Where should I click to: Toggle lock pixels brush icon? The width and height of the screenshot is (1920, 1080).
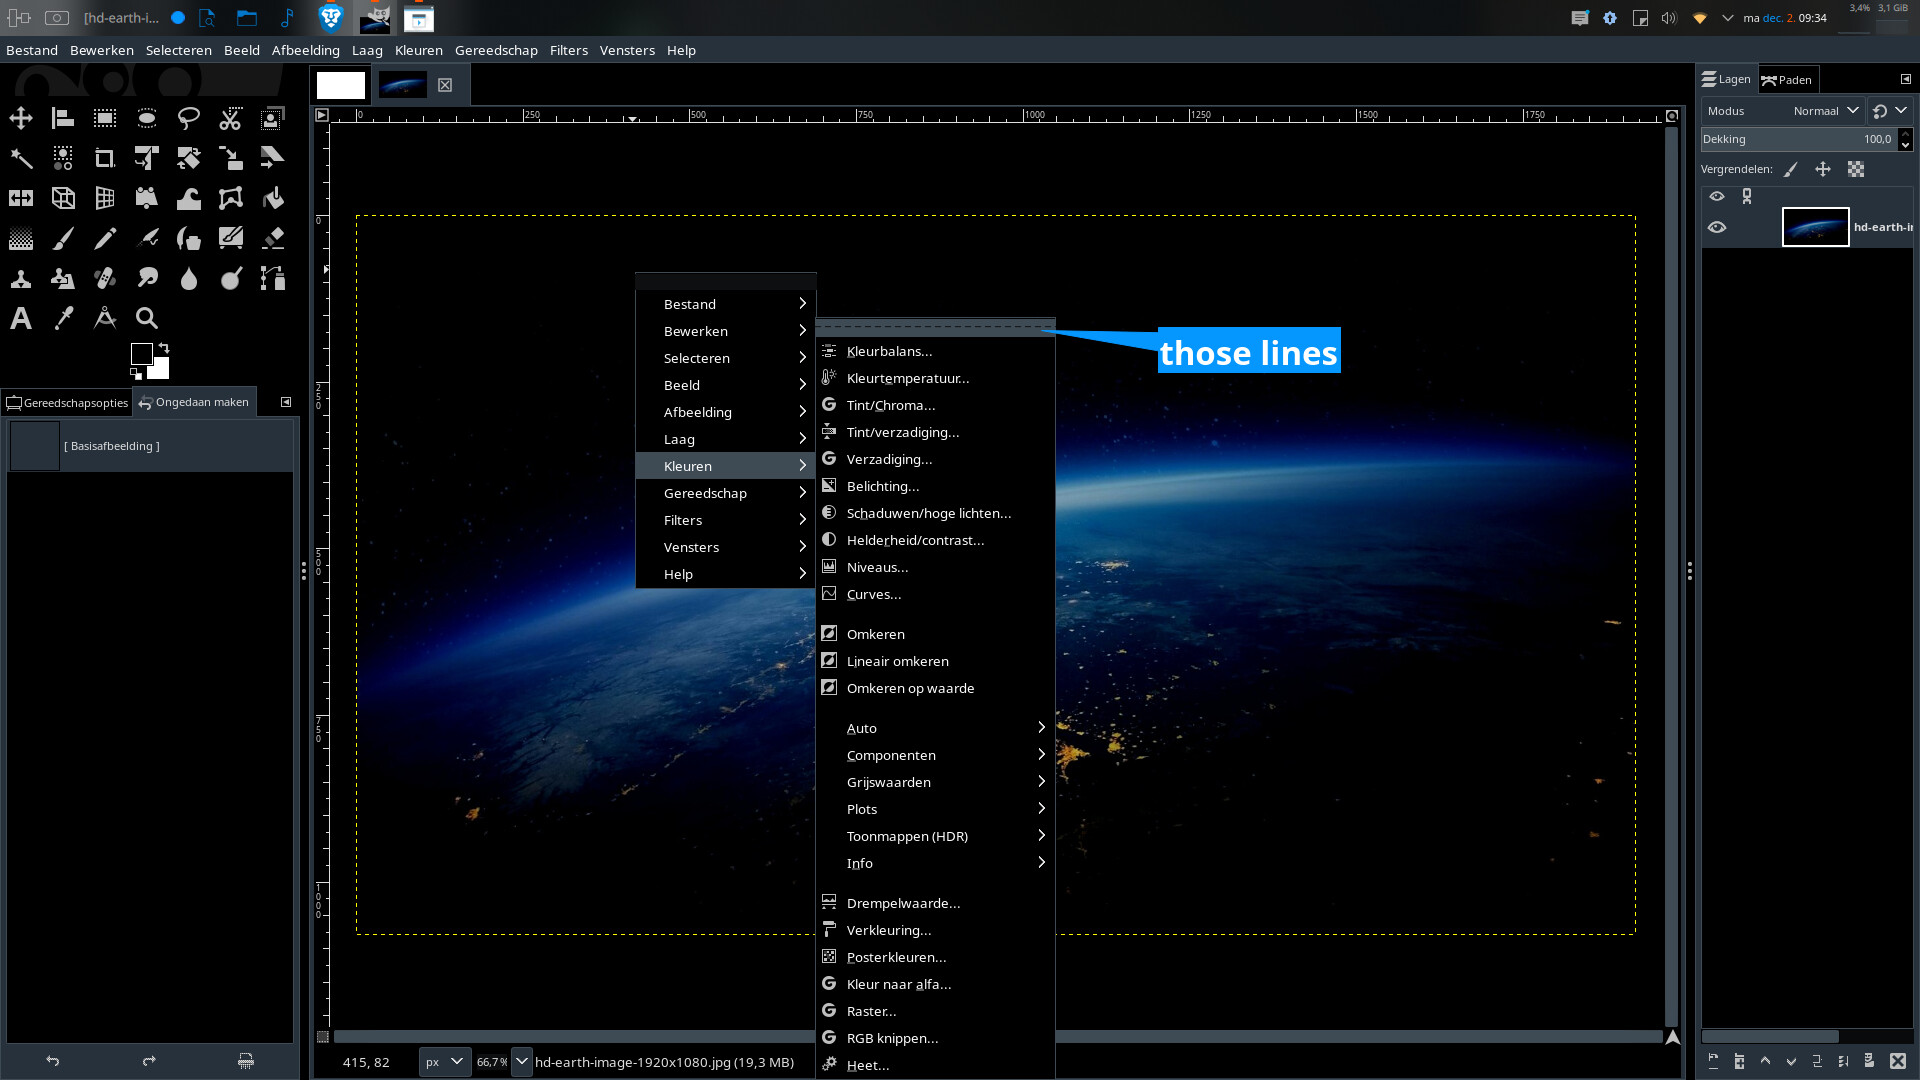pos(1791,169)
